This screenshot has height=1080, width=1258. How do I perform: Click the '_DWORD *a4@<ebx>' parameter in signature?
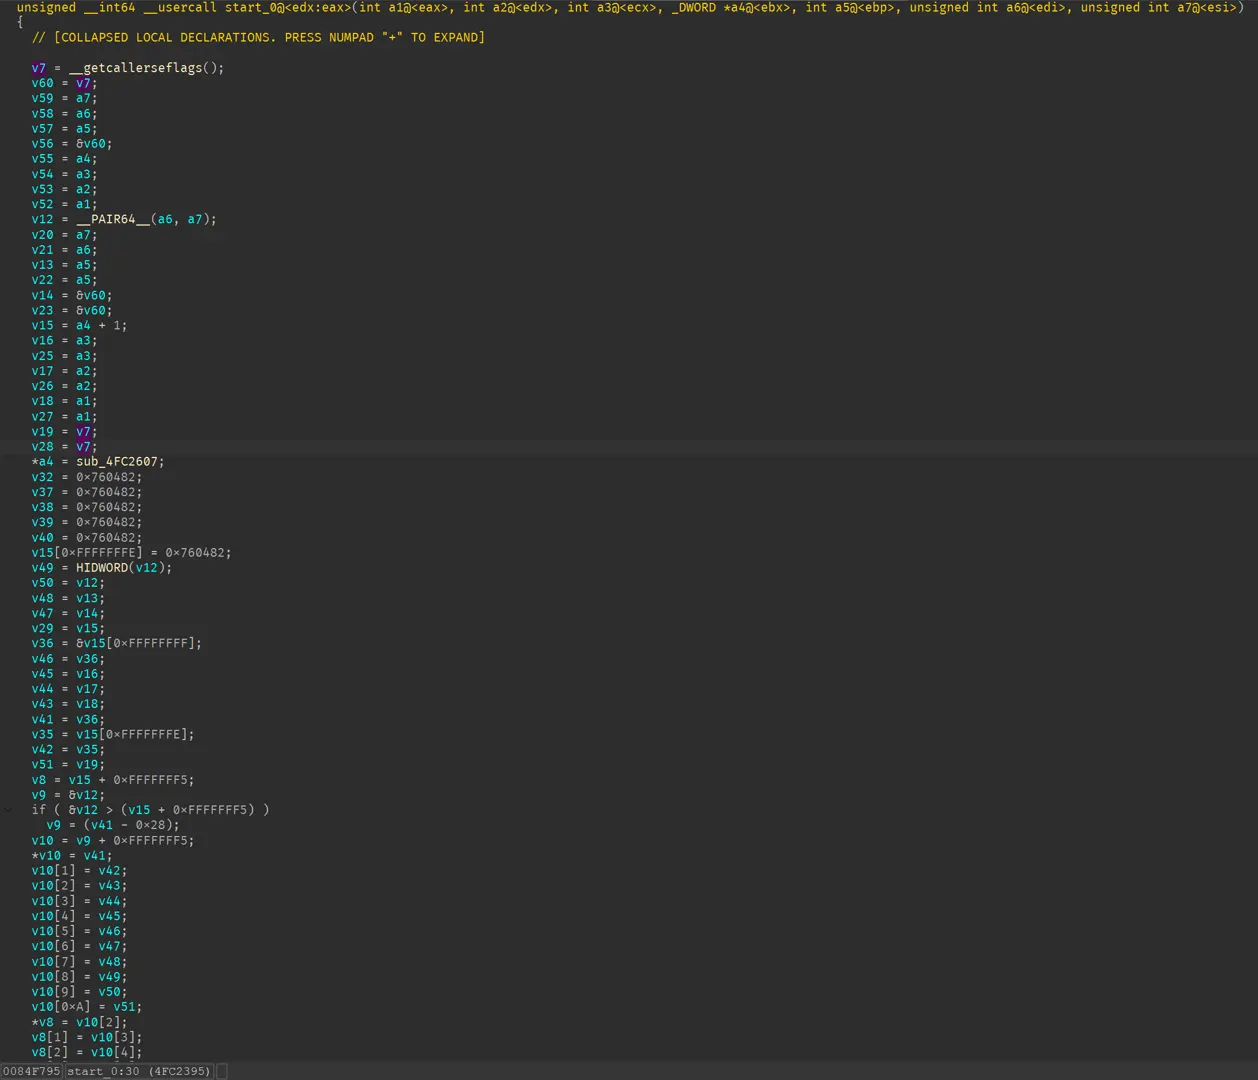[733, 8]
